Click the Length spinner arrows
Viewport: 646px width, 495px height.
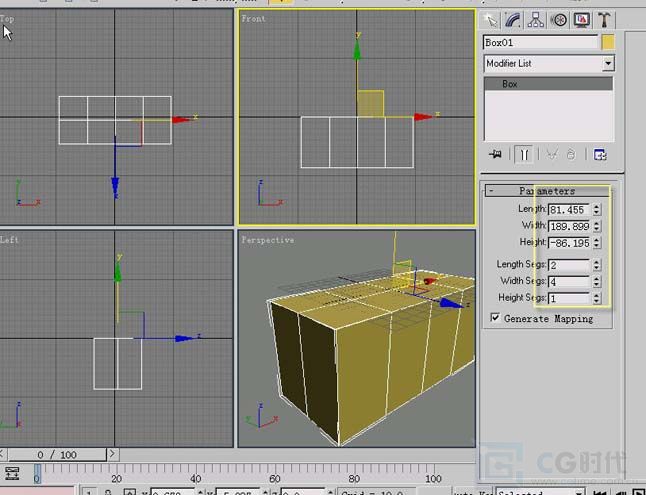[596, 210]
